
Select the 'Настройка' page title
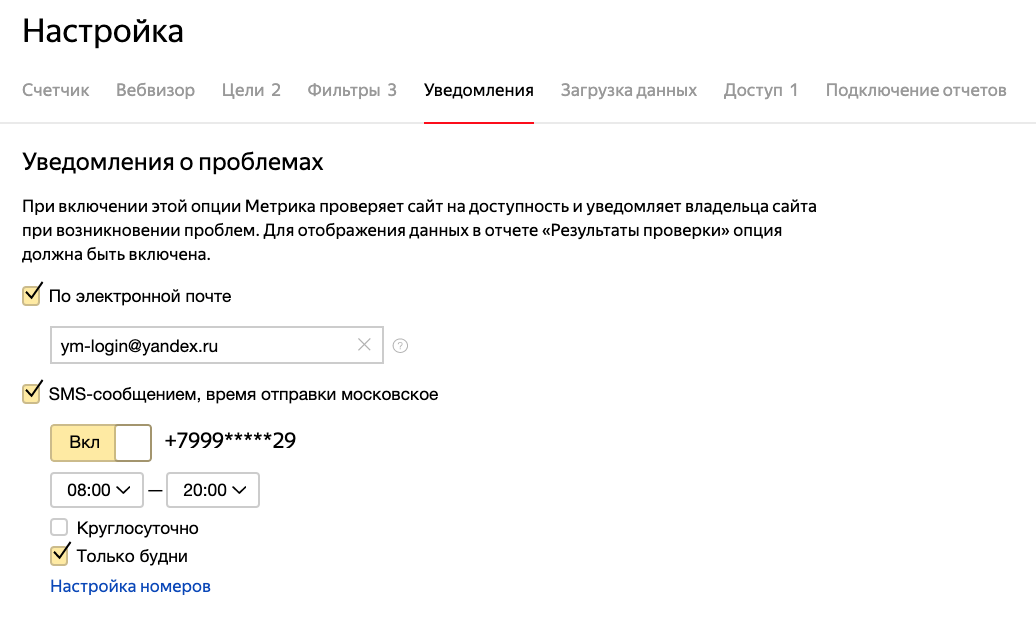pyautogui.click(x=103, y=31)
